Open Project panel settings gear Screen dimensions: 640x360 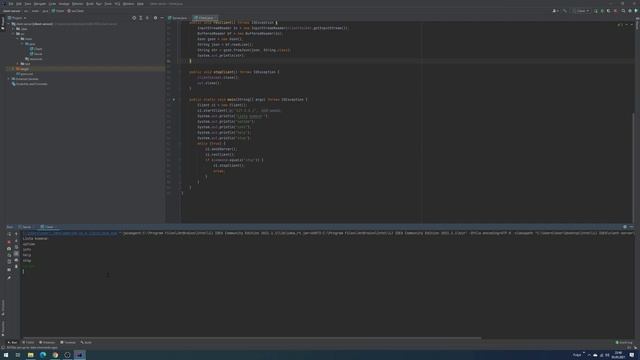pos(155,18)
